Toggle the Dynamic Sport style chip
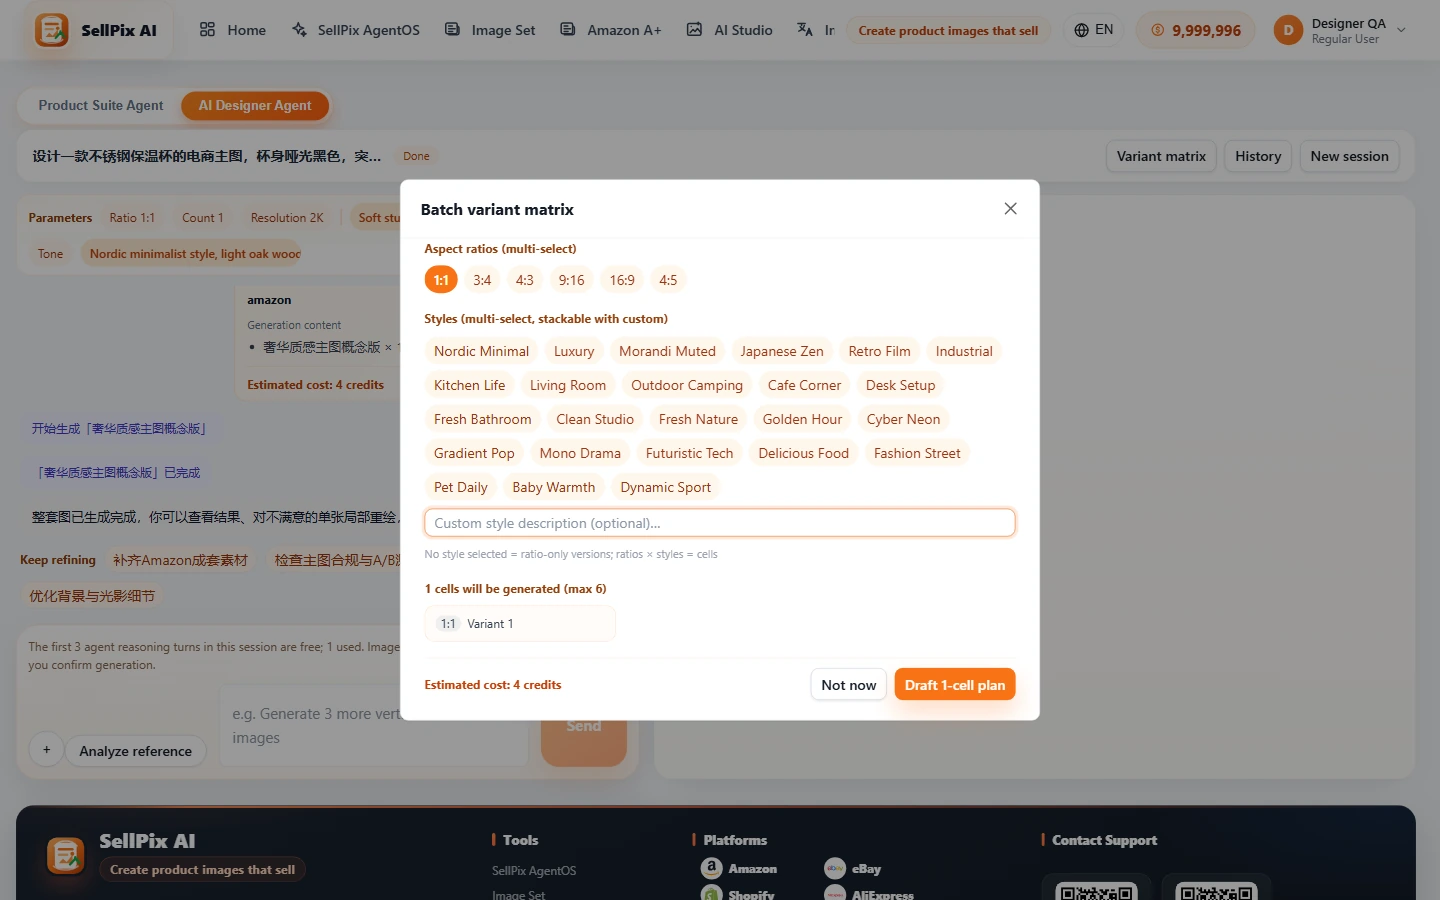This screenshot has width=1440, height=900. 665,487
